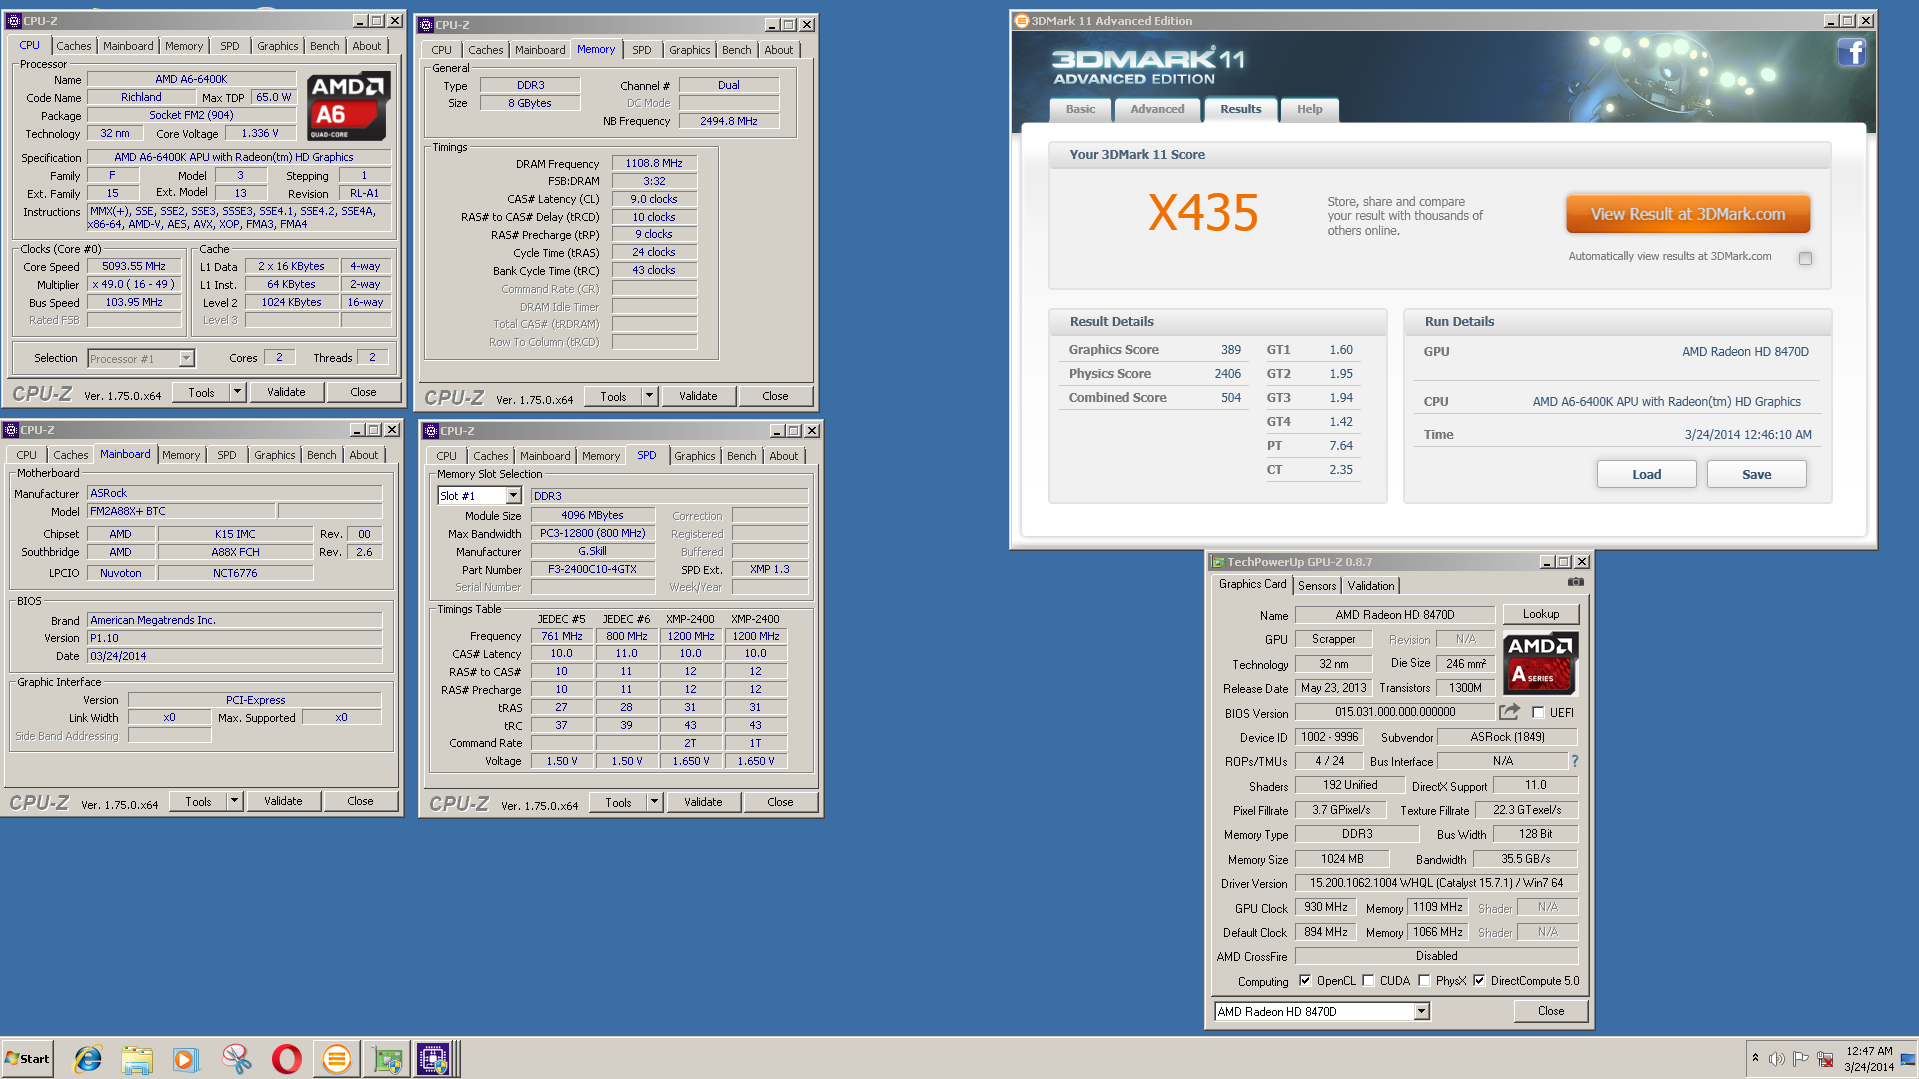This screenshot has width=1919, height=1079.
Task: Click CPU-Z SPD window title icon
Action: 431,431
